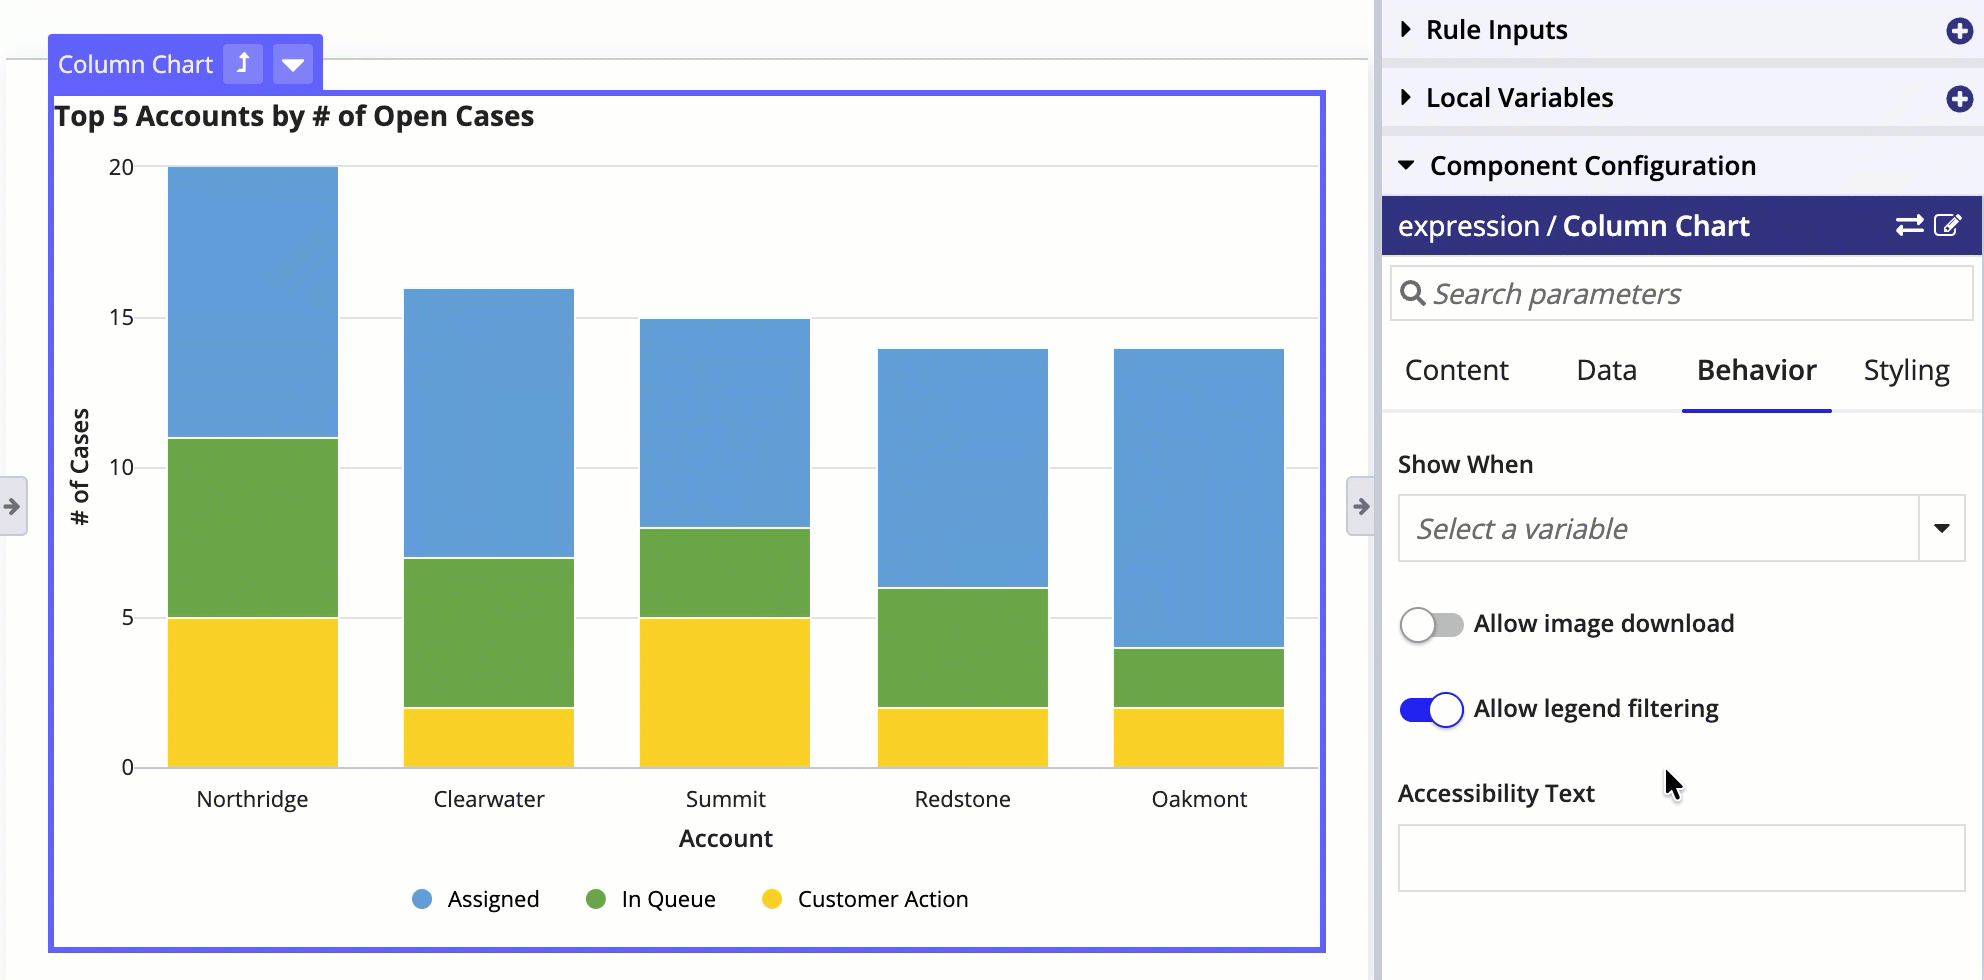1984x980 pixels.
Task: Click the Customer Action legend label
Action: click(883, 899)
